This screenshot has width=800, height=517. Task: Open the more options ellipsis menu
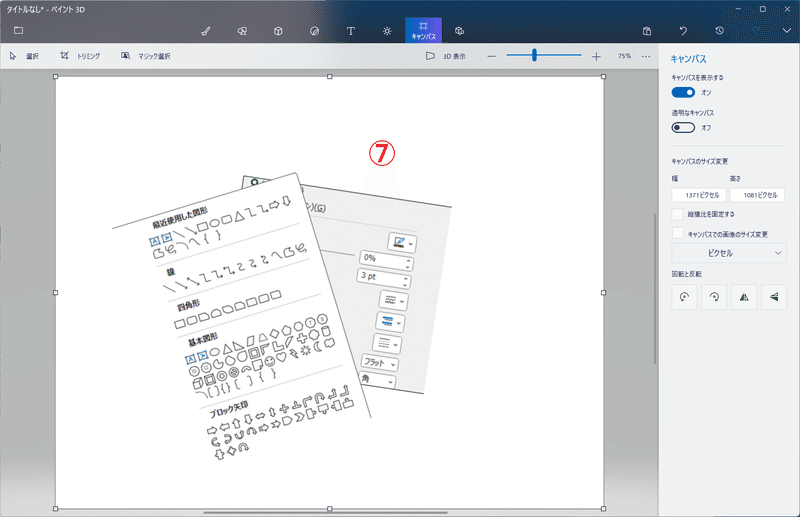(646, 56)
